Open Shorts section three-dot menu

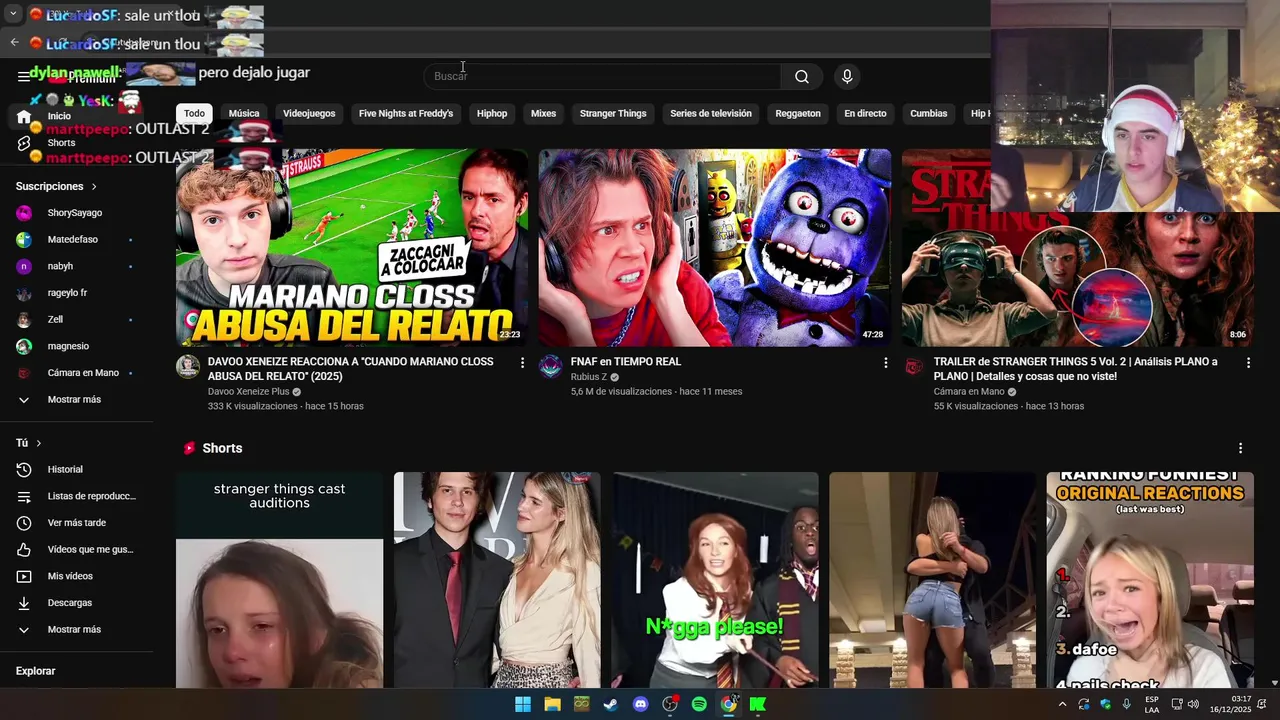(1240, 448)
